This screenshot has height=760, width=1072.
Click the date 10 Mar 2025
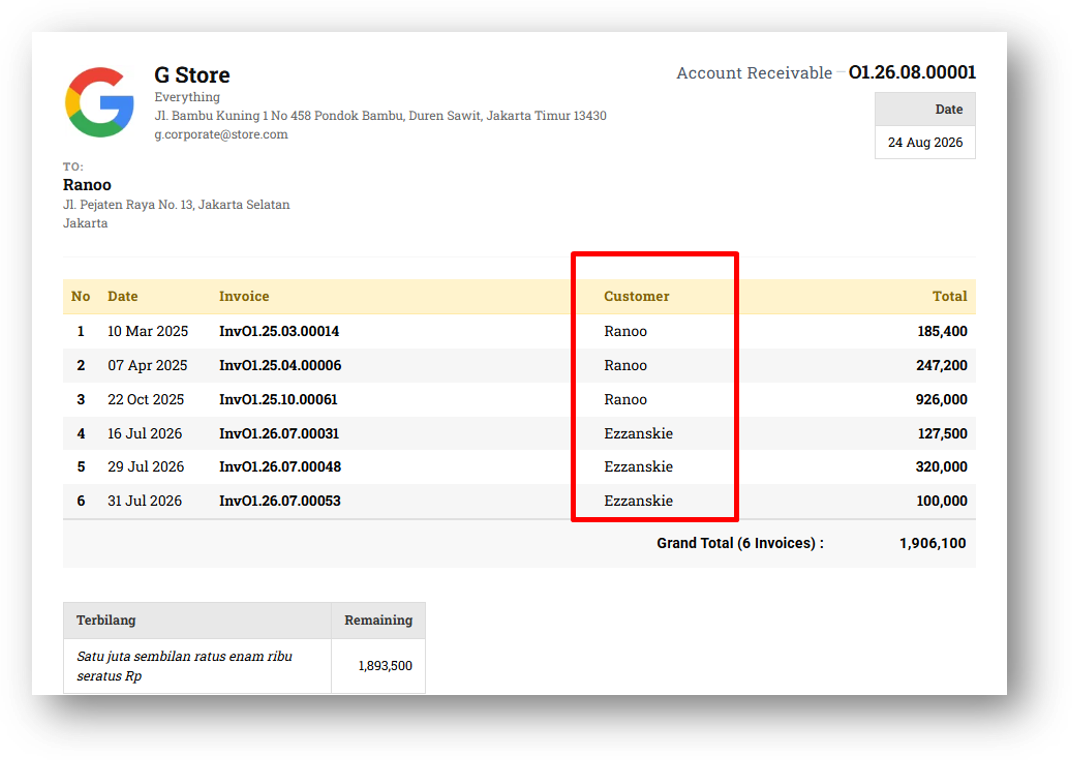[x=148, y=331]
